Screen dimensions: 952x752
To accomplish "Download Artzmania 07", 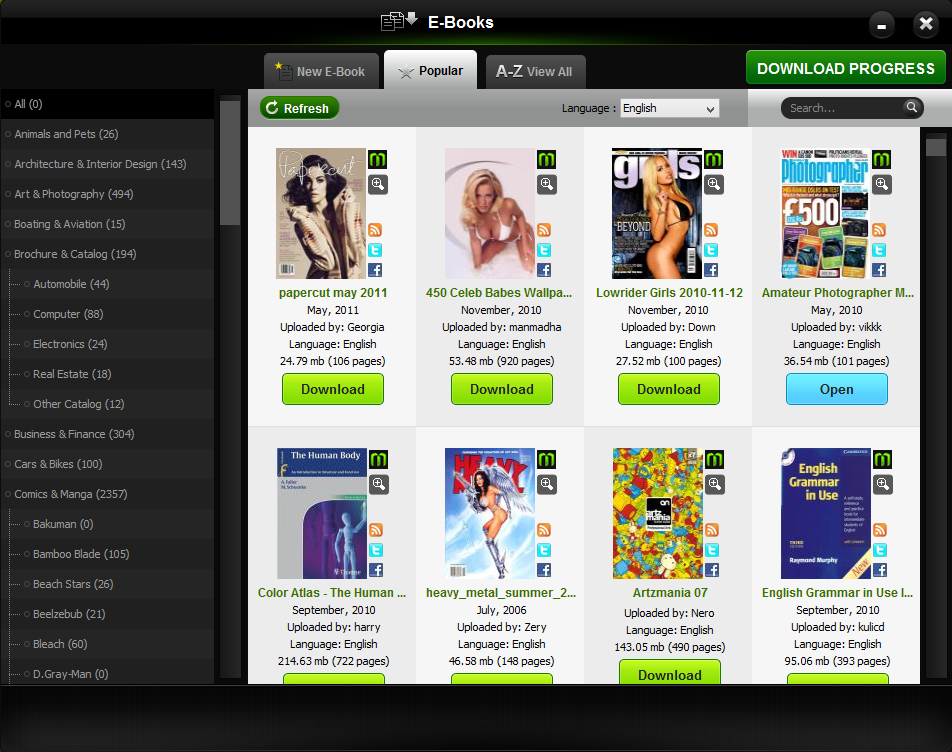I will pos(670,672).
